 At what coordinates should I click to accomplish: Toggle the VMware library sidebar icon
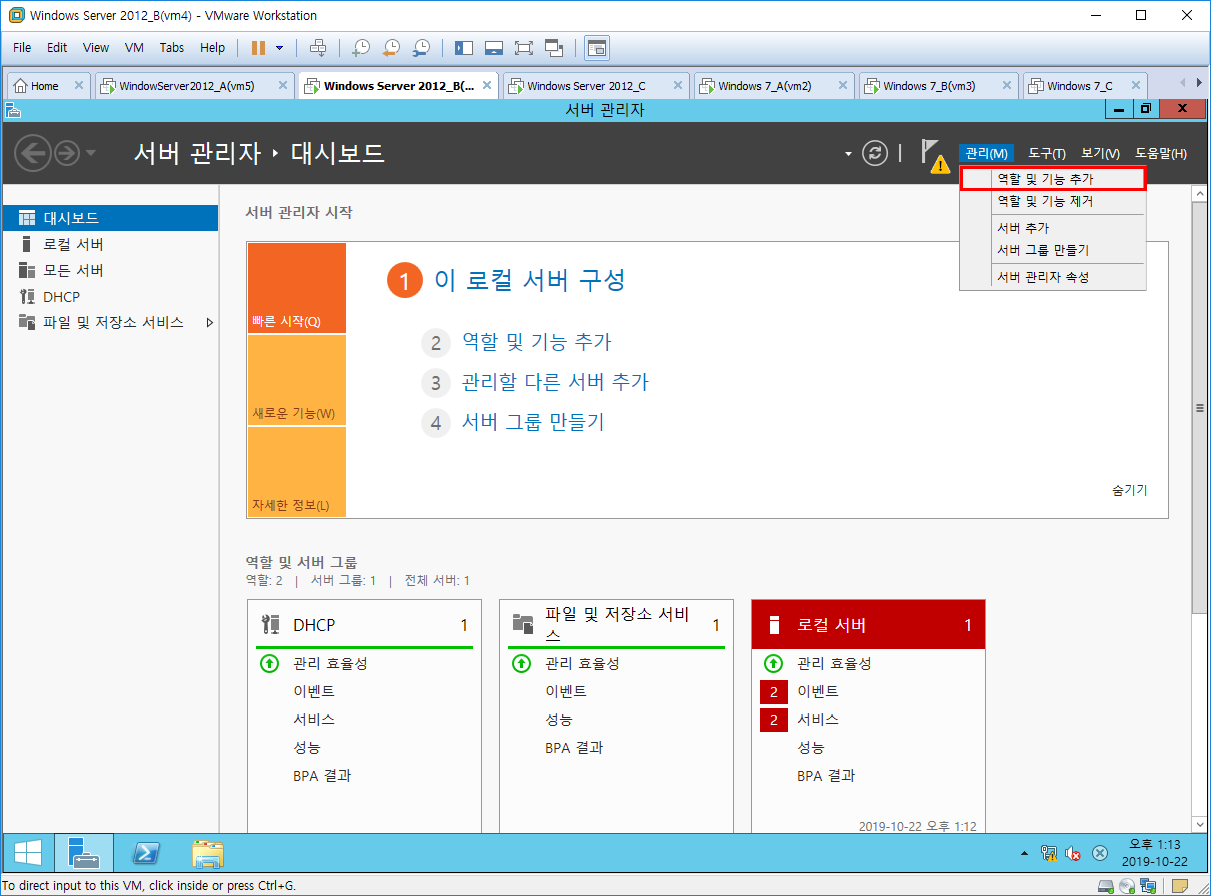pos(463,47)
